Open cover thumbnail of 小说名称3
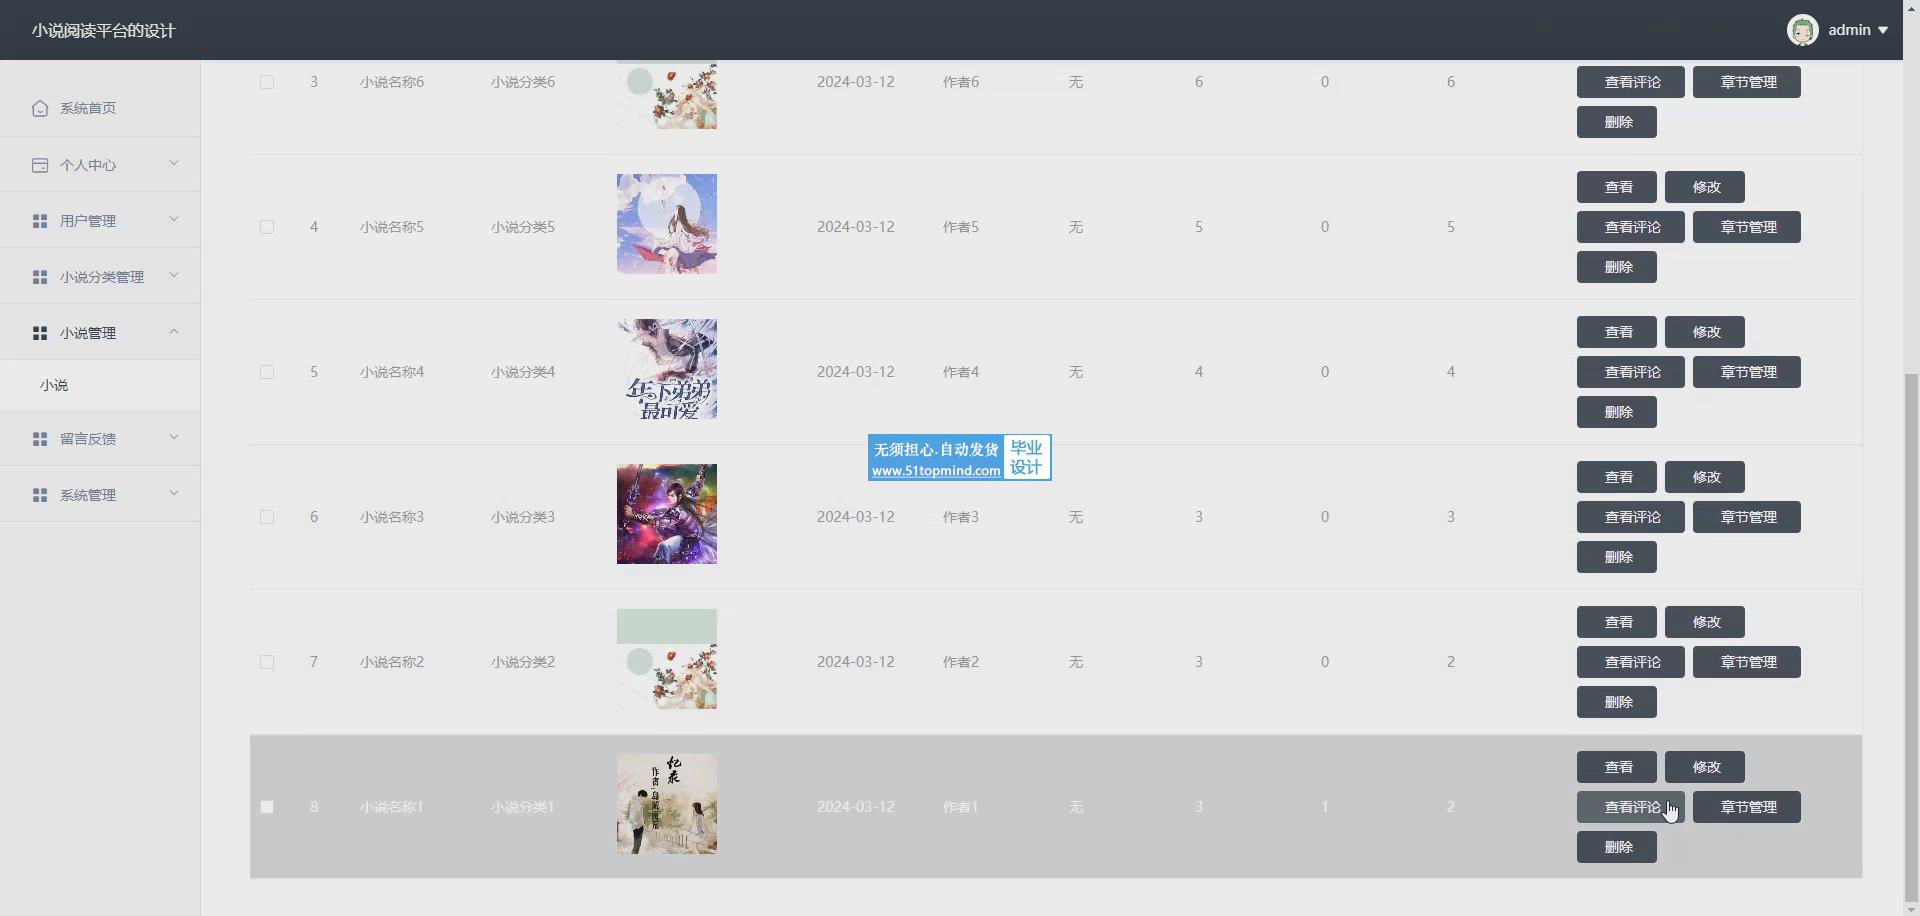 (x=667, y=514)
